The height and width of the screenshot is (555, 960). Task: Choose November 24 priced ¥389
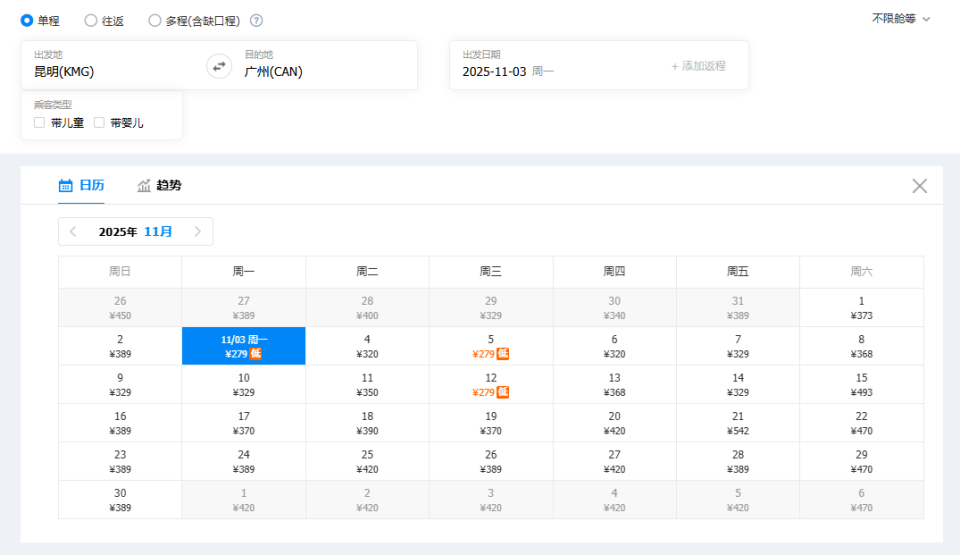pos(244,461)
